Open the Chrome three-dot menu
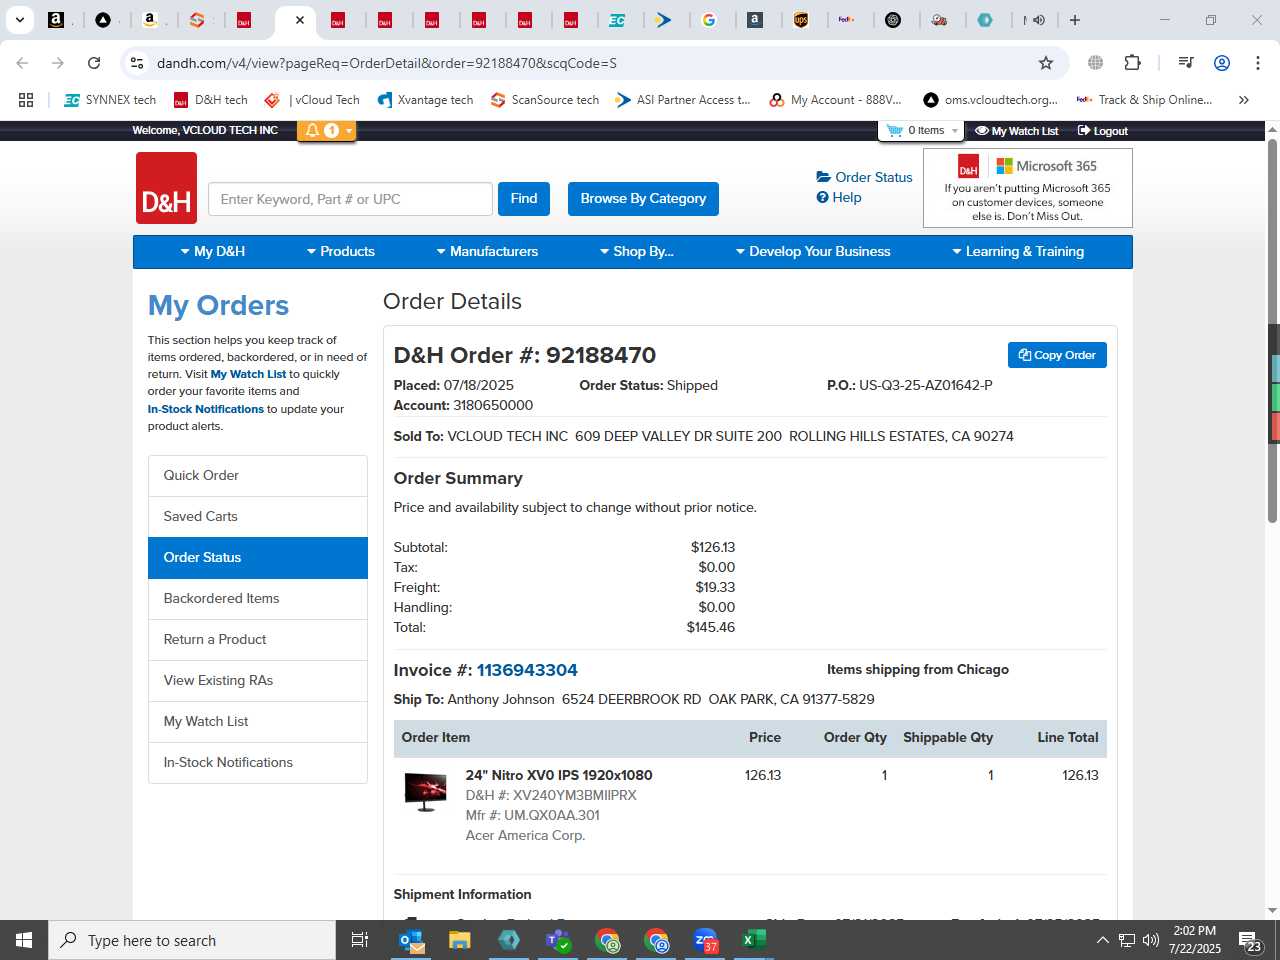Screen dimensions: 1280x960 [1257, 63]
